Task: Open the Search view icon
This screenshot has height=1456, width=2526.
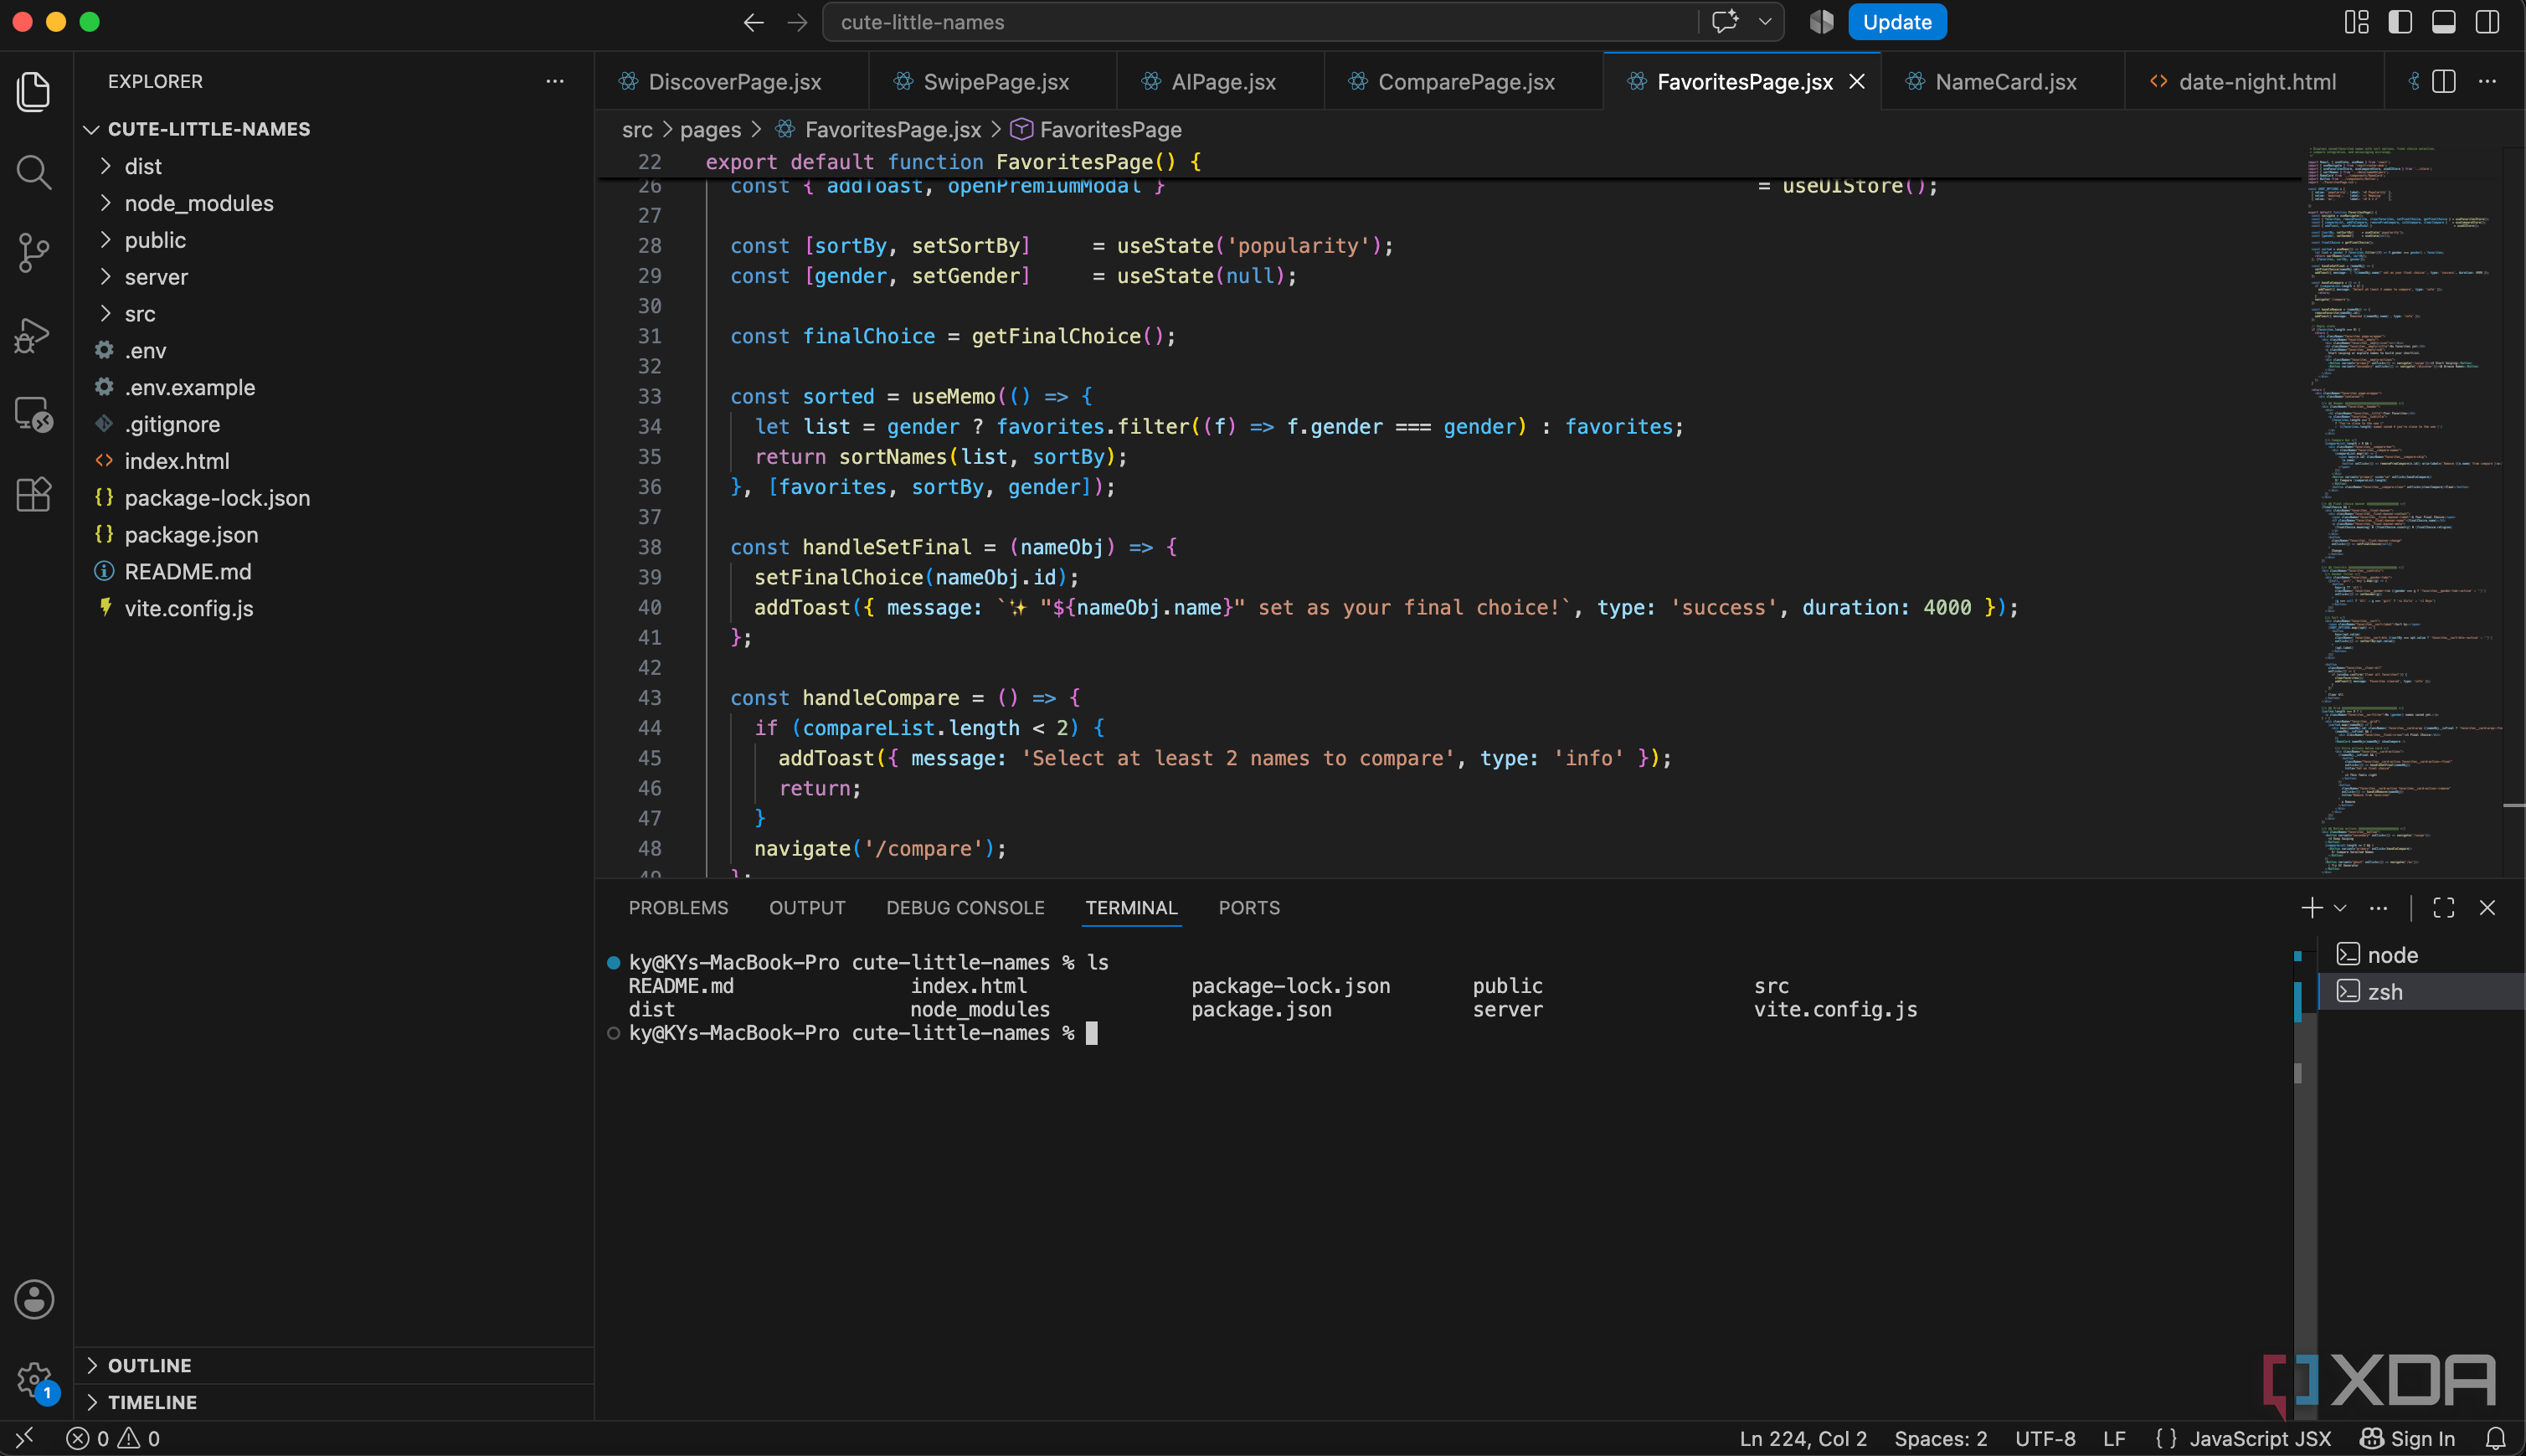Action: coord(34,172)
